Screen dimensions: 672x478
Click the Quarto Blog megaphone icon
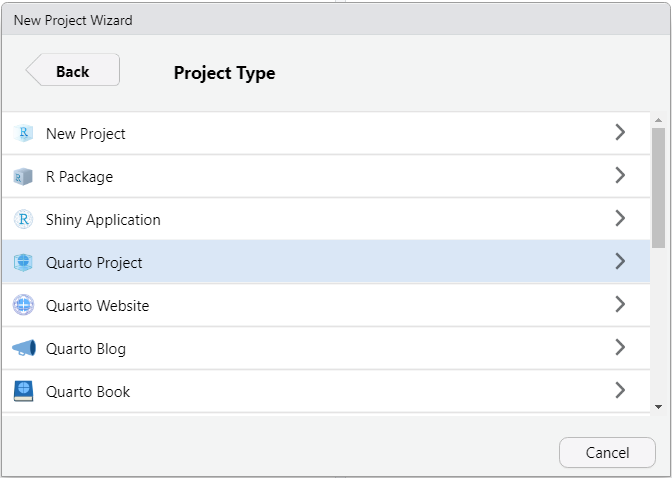tap(24, 349)
